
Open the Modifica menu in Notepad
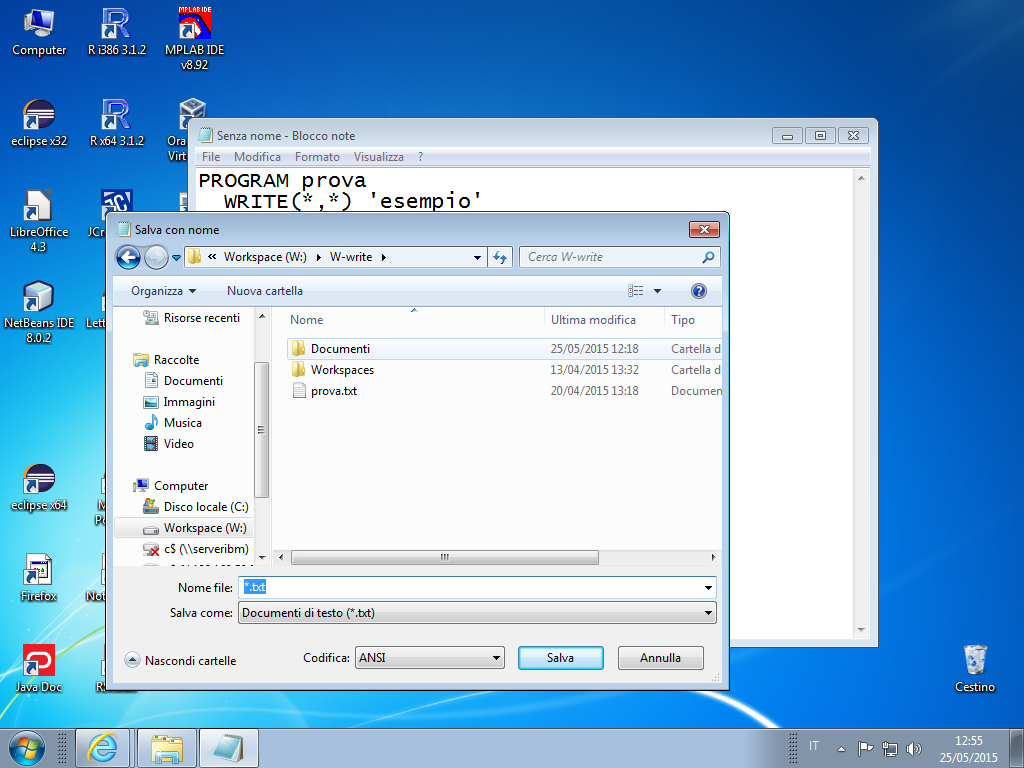257,157
